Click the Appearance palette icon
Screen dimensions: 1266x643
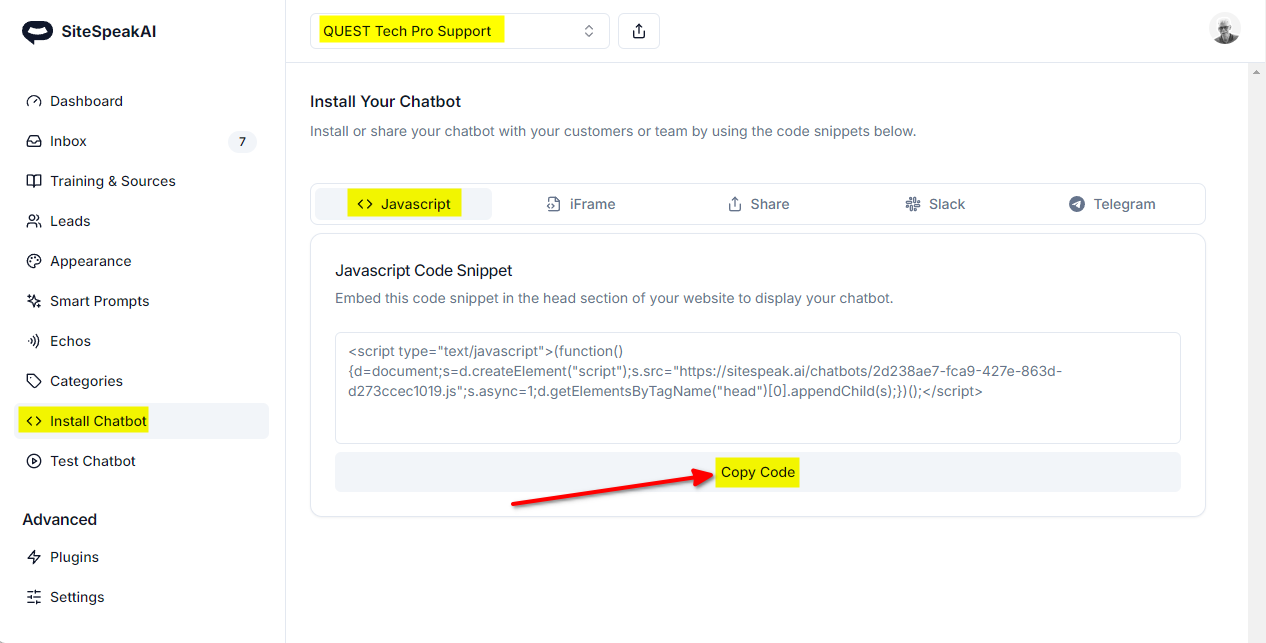pos(34,261)
